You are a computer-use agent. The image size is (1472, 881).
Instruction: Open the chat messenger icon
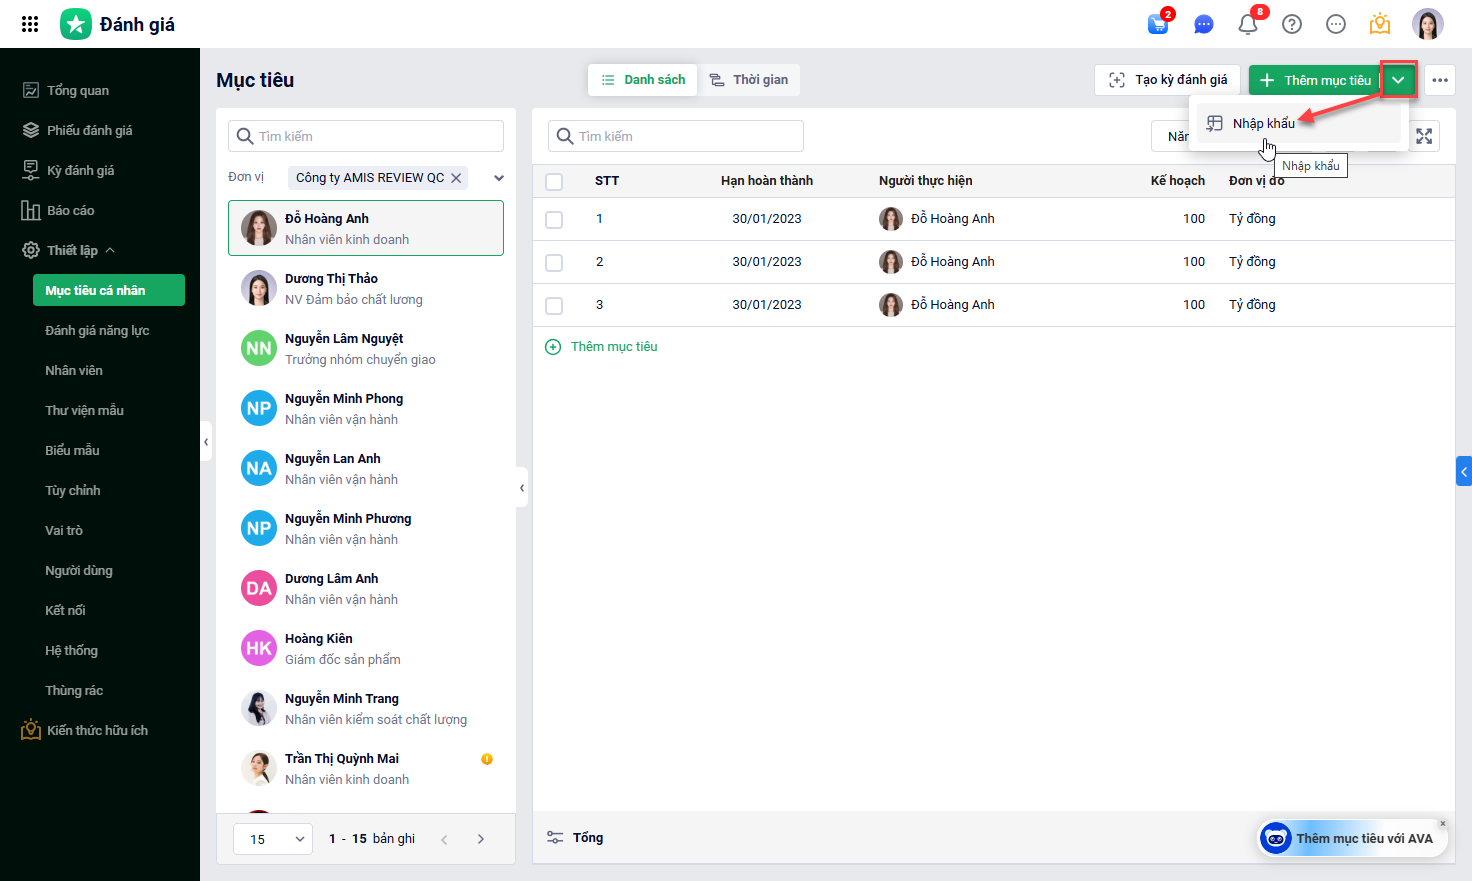coord(1203,24)
